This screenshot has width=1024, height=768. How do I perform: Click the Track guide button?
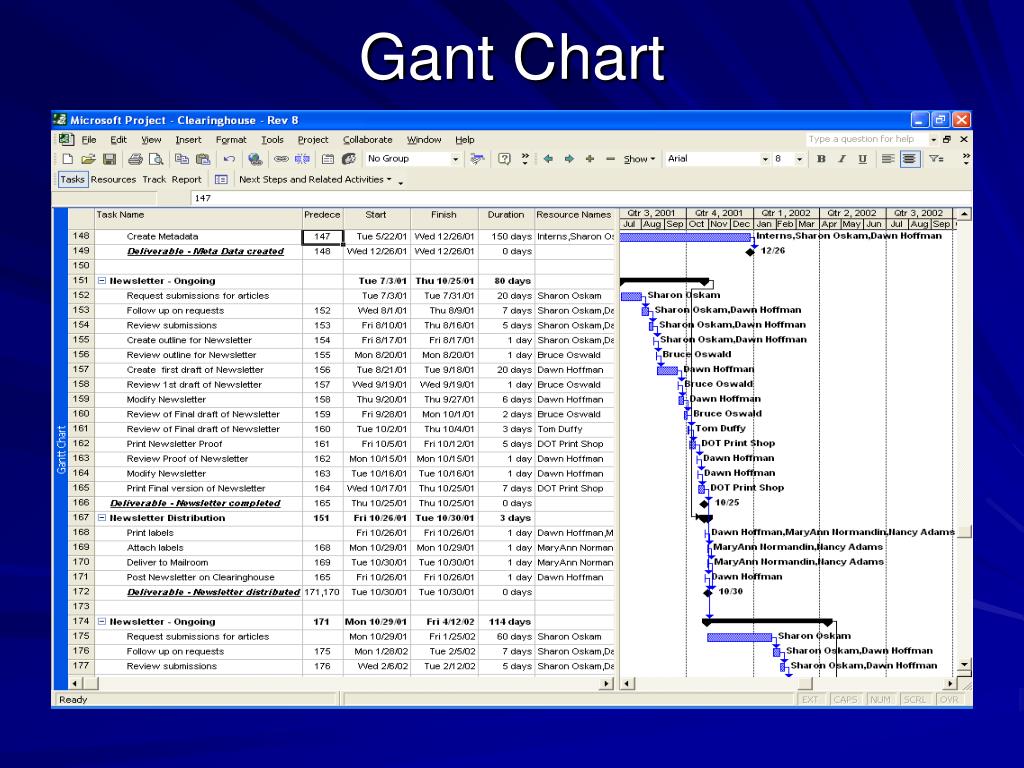[x=154, y=180]
